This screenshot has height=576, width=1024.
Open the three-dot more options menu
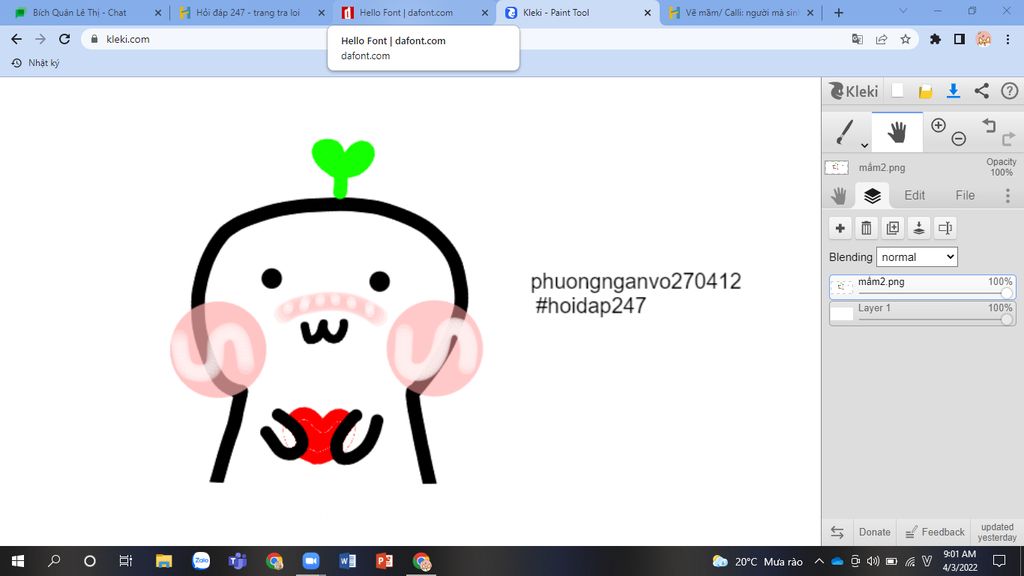pyautogui.click(x=1008, y=195)
